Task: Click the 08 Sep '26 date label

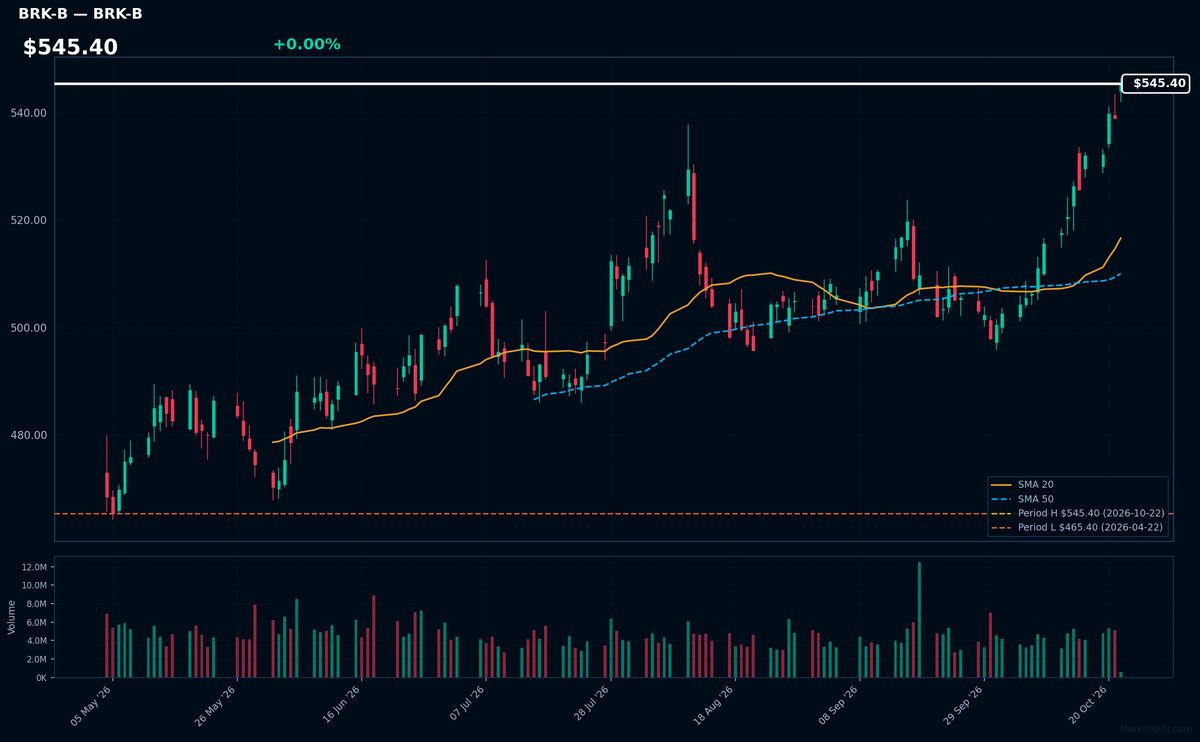Action: (x=840, y=705)
